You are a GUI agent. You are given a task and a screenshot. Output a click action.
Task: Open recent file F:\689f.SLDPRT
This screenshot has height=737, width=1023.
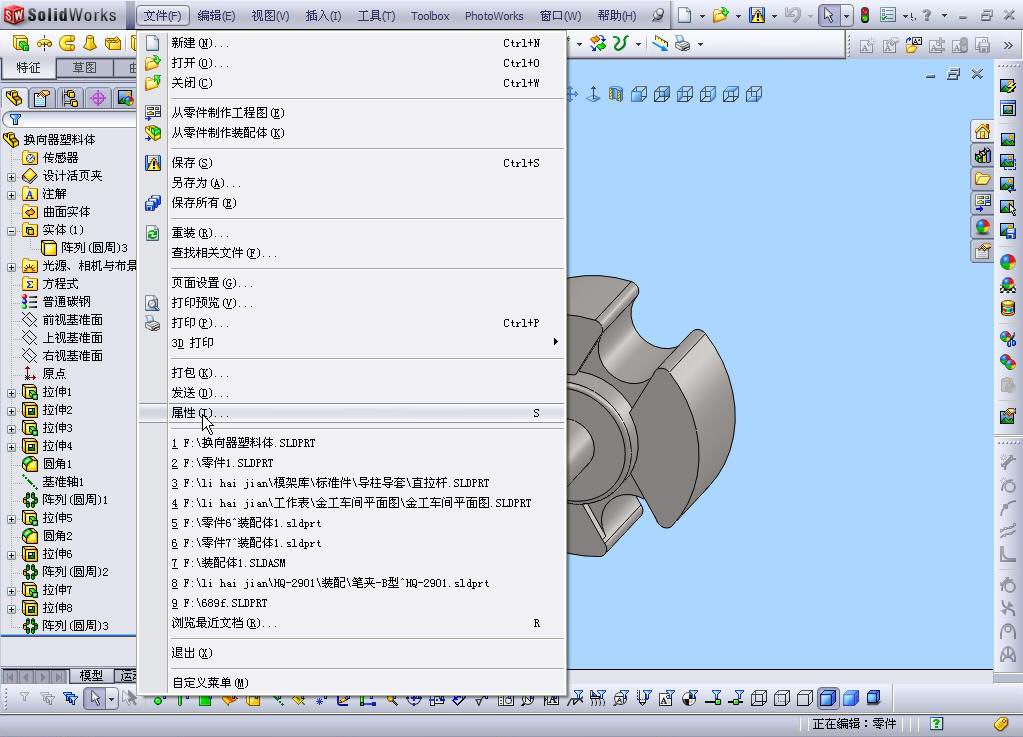352,603
